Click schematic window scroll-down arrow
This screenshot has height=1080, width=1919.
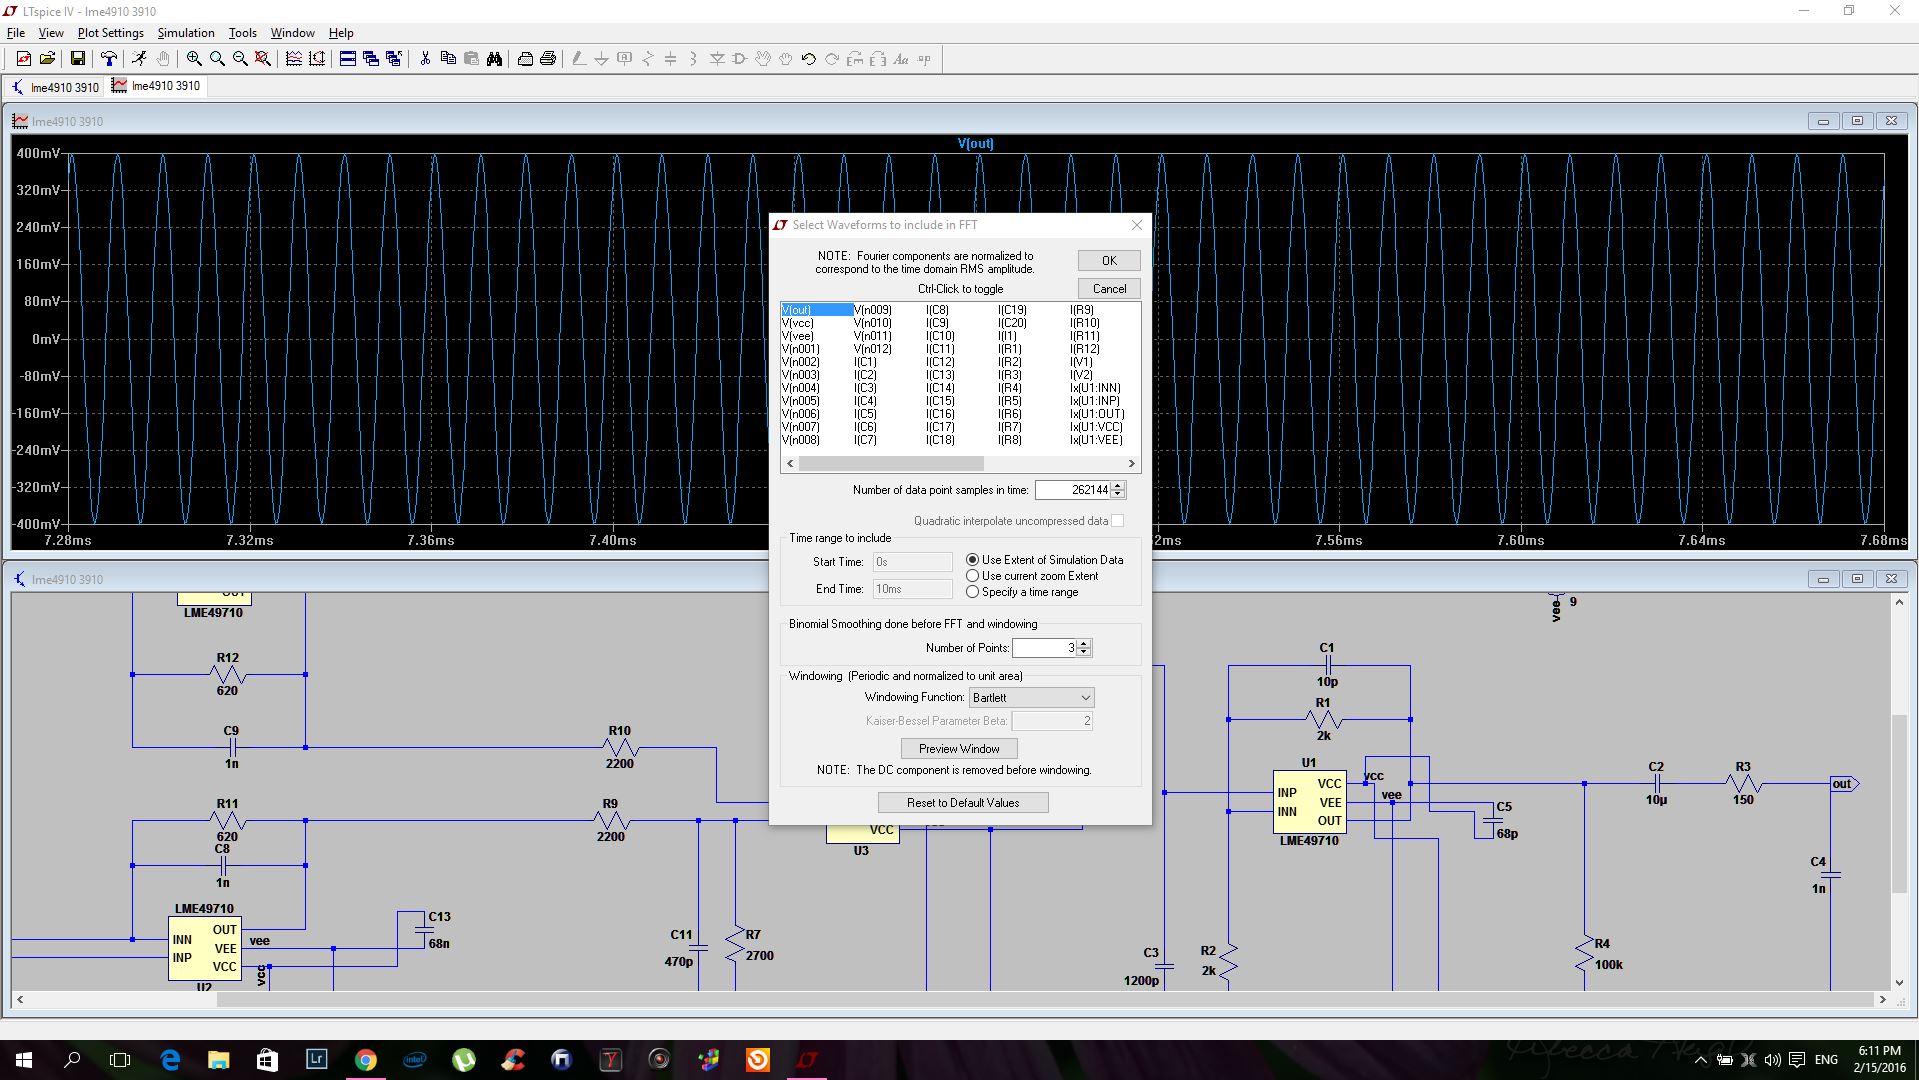pos(1899,983)
